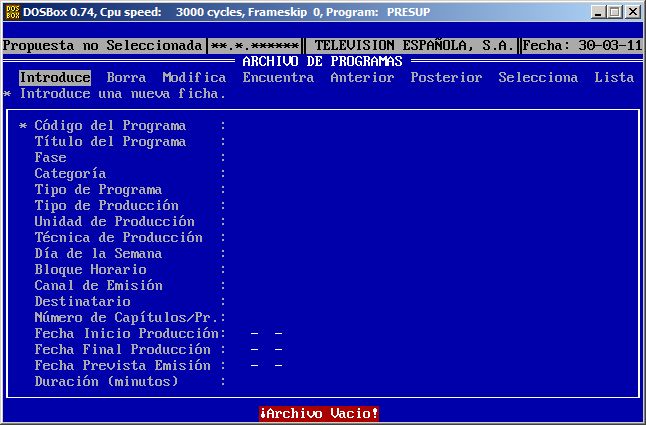Viewport: 646px width, 425px height.
Task: Open the Lista menu option
Action: point(614,78)
